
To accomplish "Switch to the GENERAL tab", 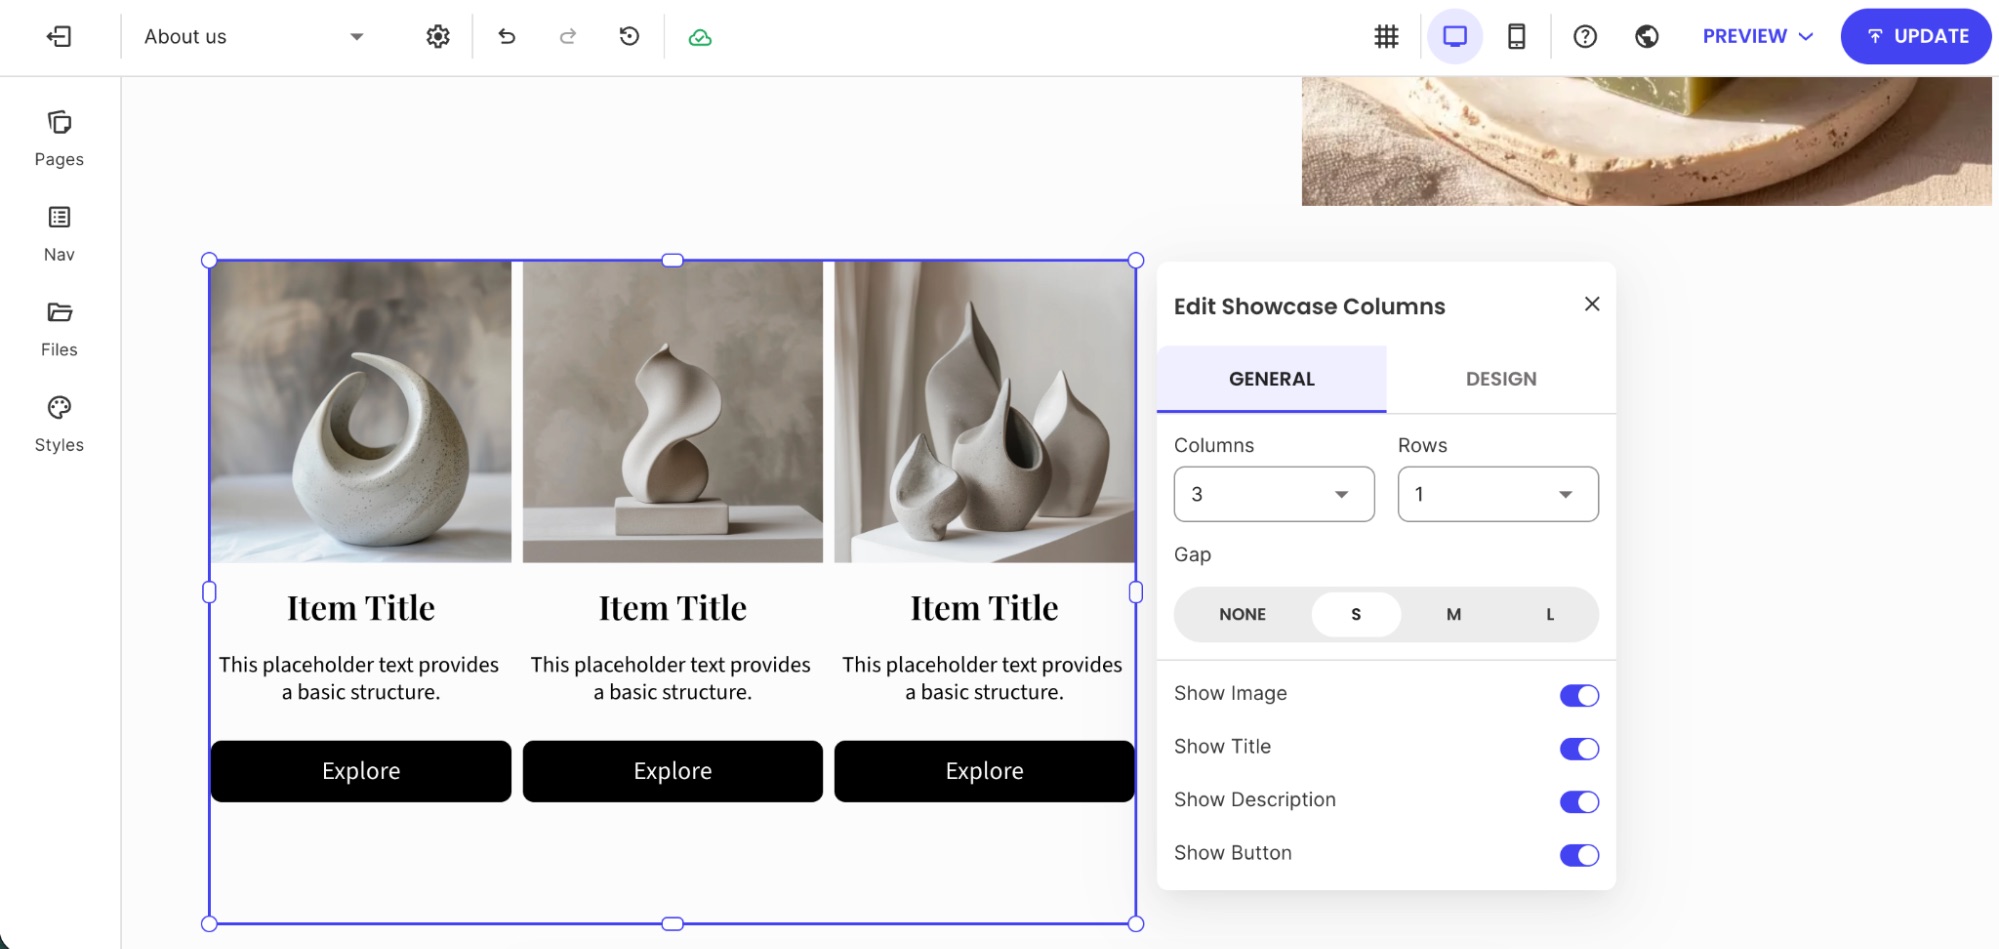I will tap(1271, 379).
